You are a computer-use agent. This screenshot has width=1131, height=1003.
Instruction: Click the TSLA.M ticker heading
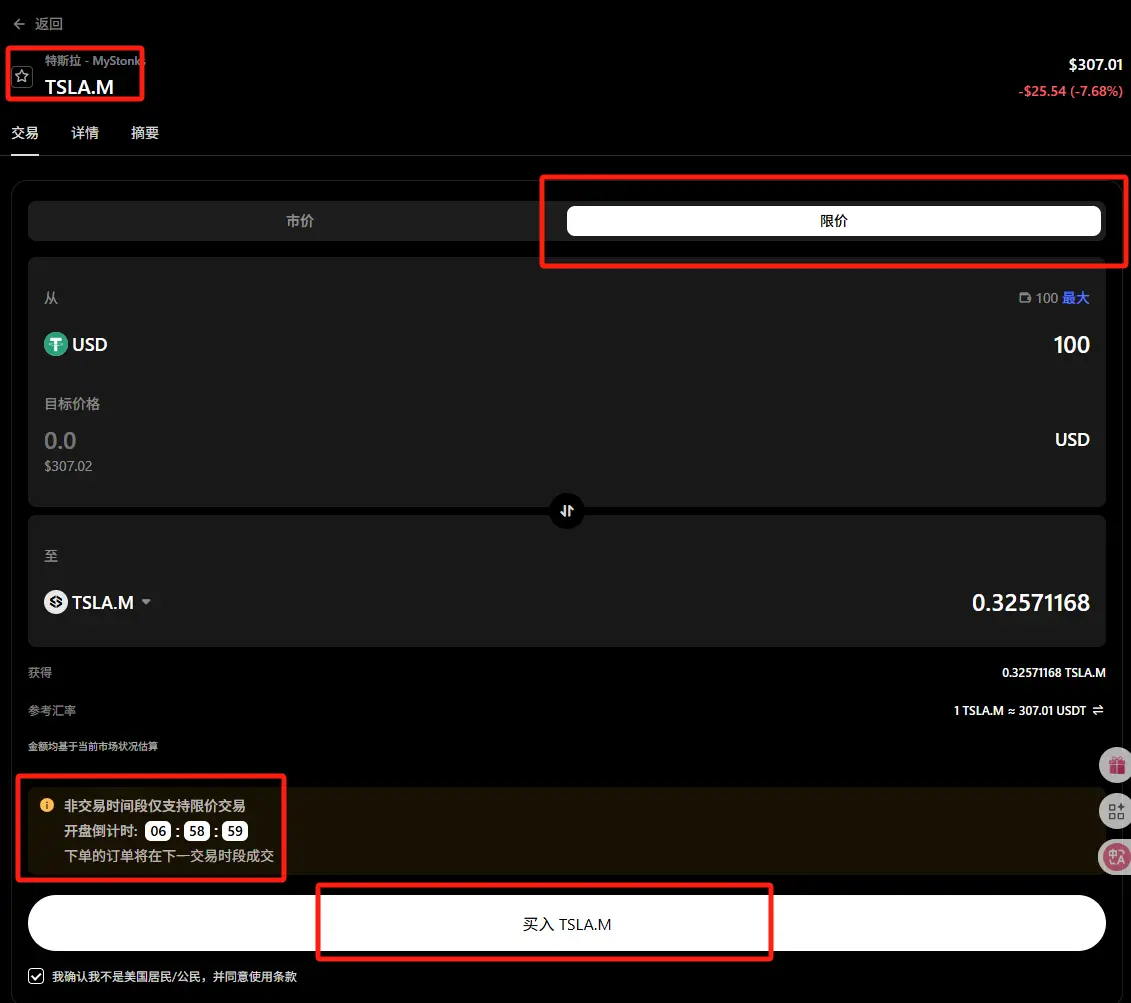coord(79,87)
